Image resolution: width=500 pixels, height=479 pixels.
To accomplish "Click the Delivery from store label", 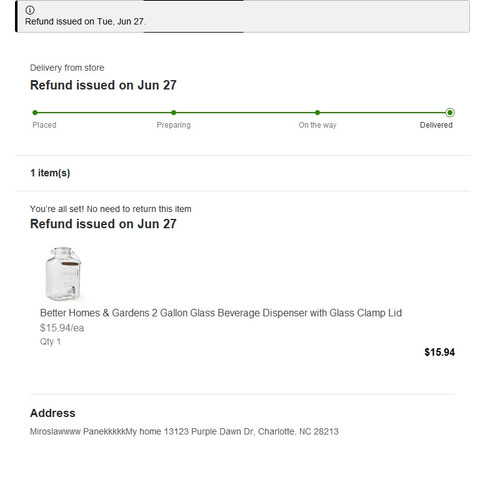I will tap(67, 68).
